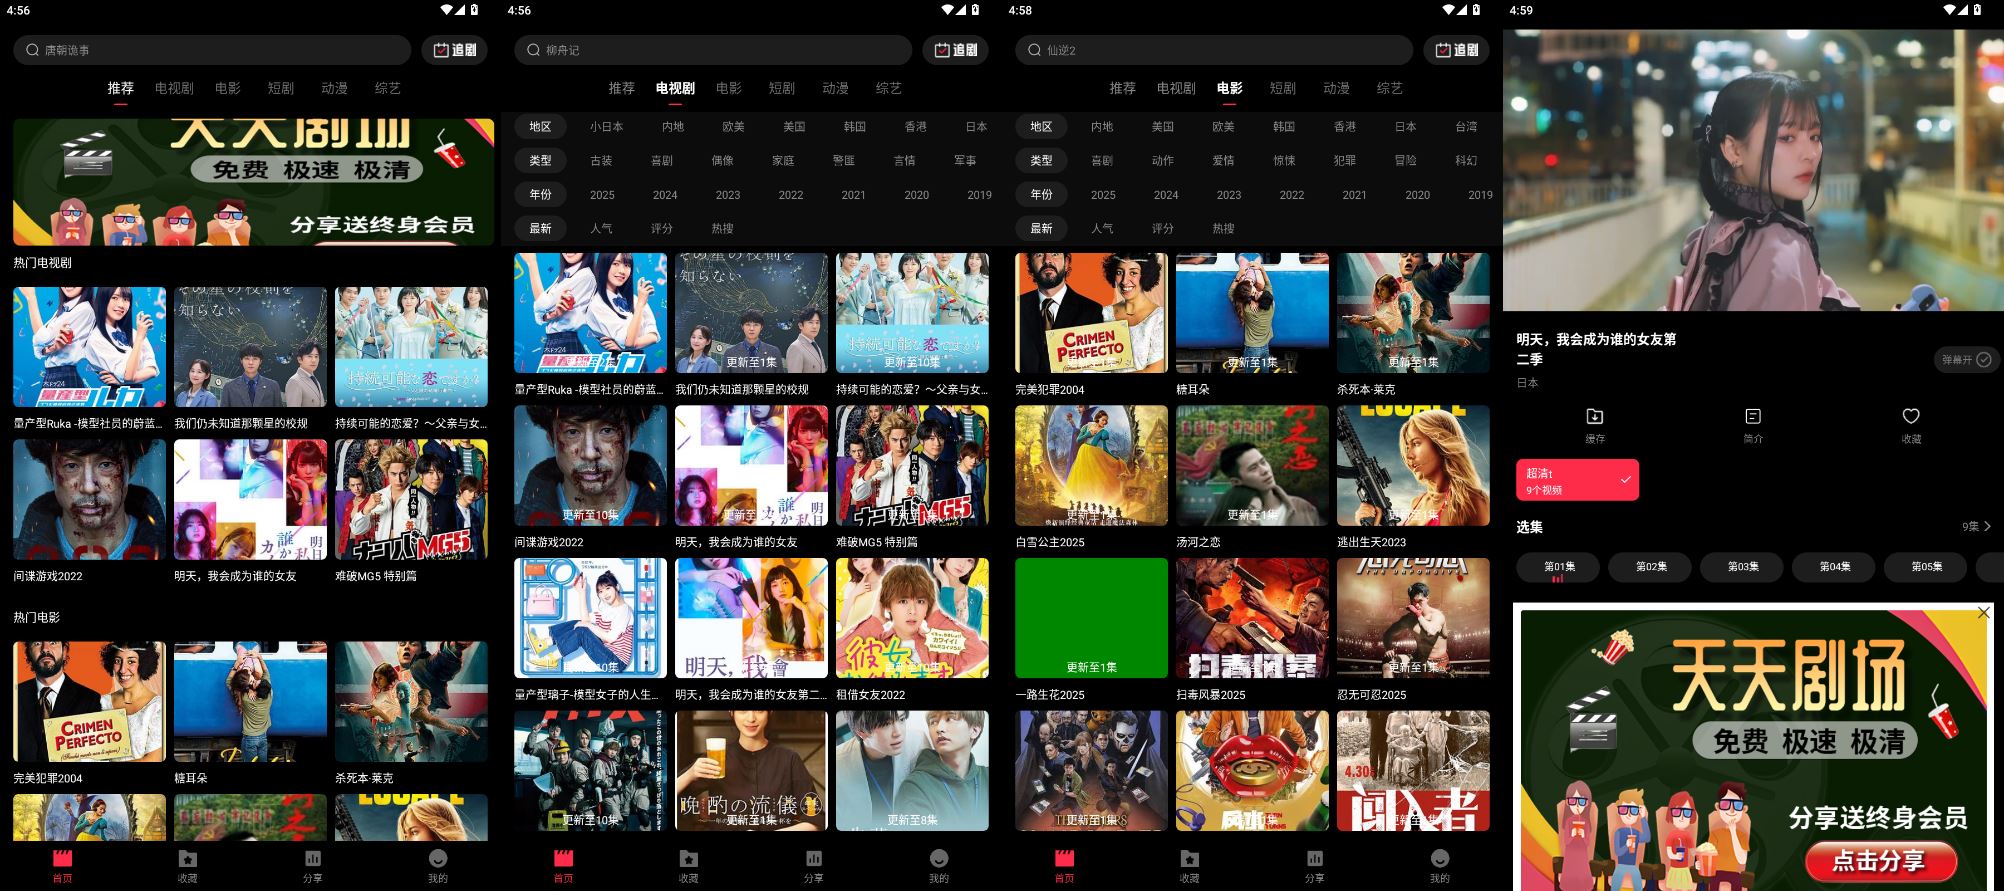The width and height of the screenshot is (2004, 891).
Task: Tap 追剧 calendar button on the 电视剧 screen
Action: (x=956, y=50)
